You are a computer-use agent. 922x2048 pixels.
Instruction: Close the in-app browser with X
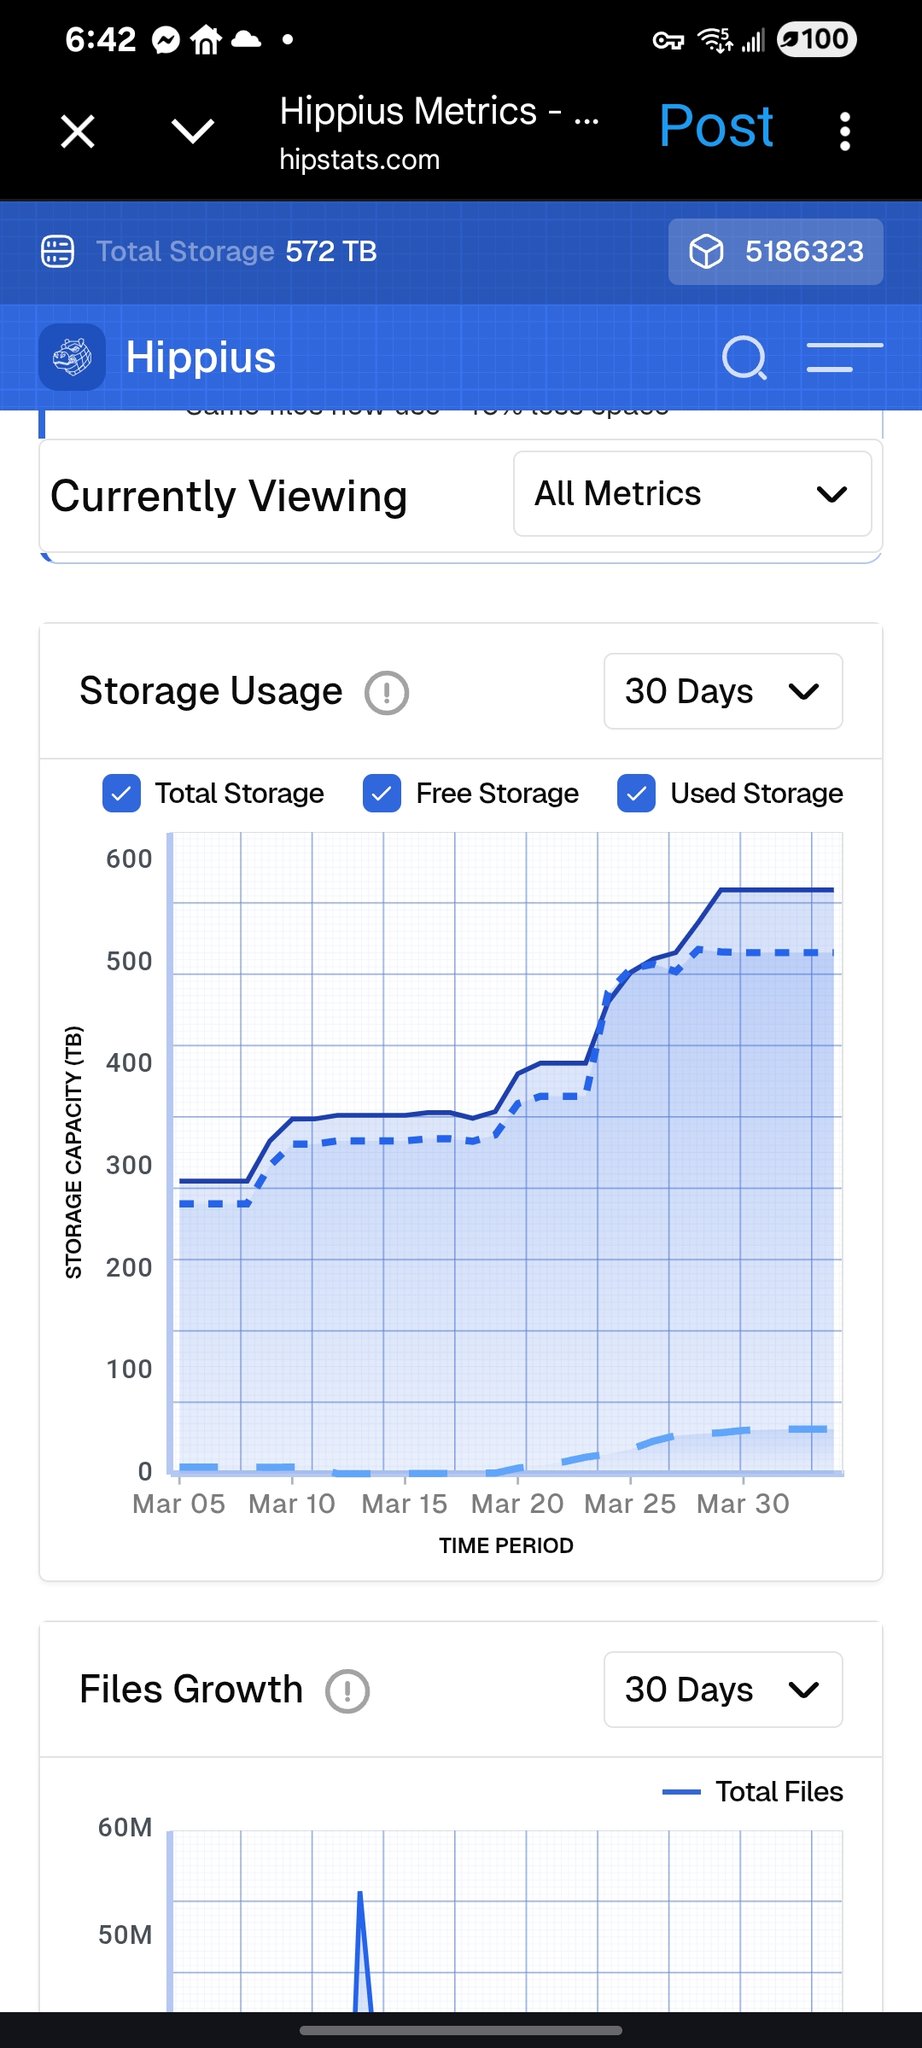(x=77, y=131)
